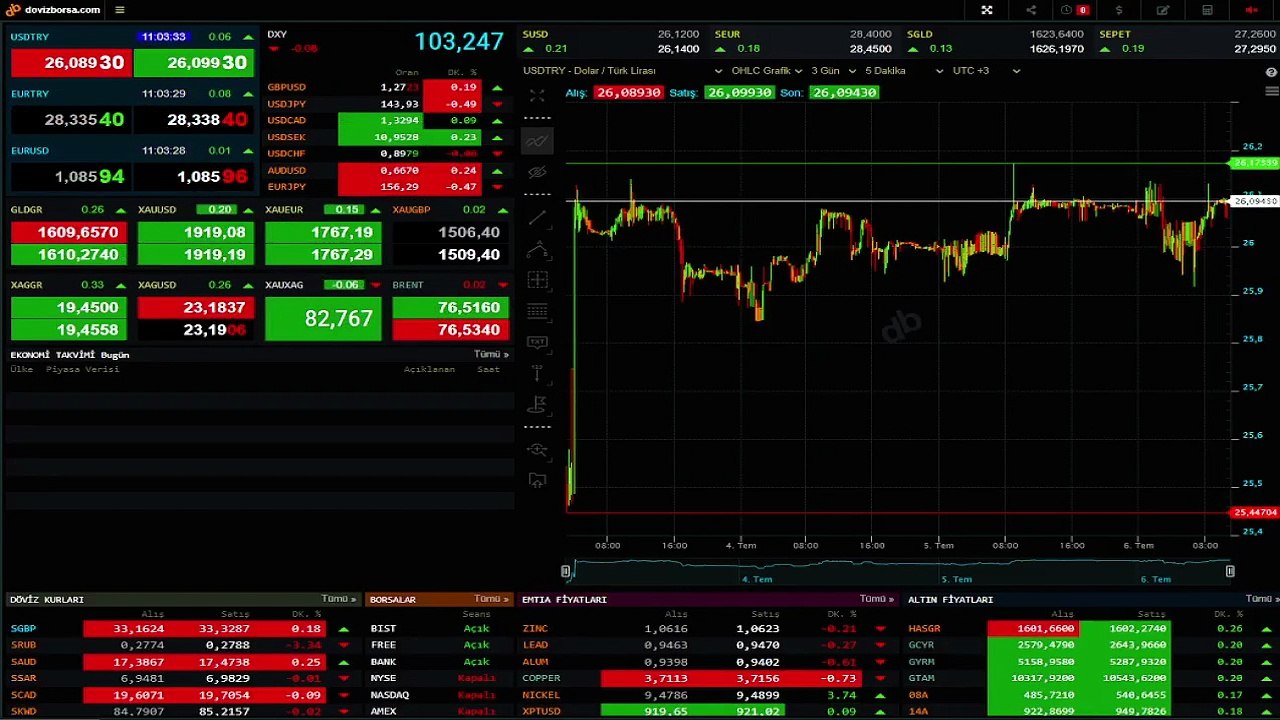Select the vertical measure tool
The image size is (1280, 720).
[x=537, y=373]
